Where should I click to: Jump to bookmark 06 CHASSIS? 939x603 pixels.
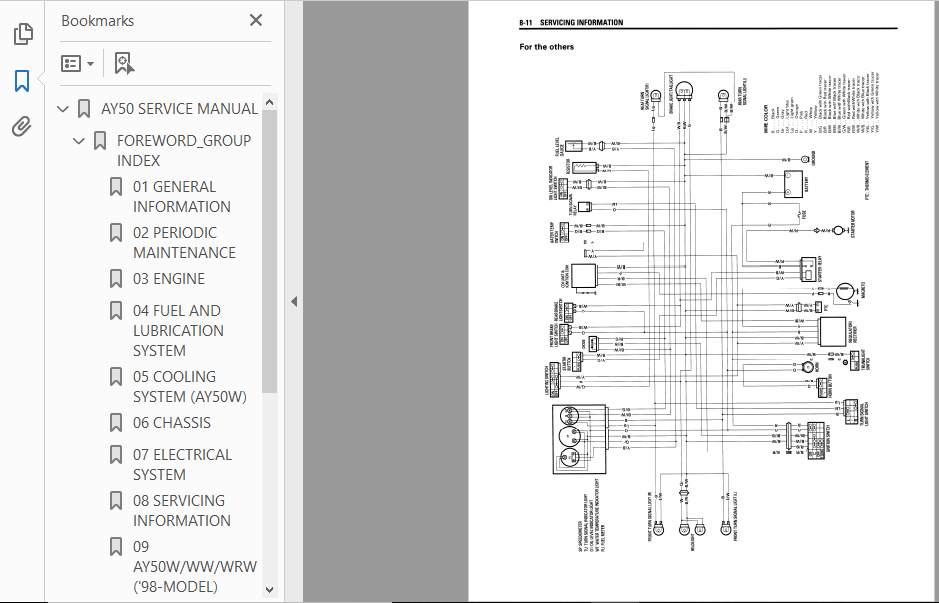172,423
